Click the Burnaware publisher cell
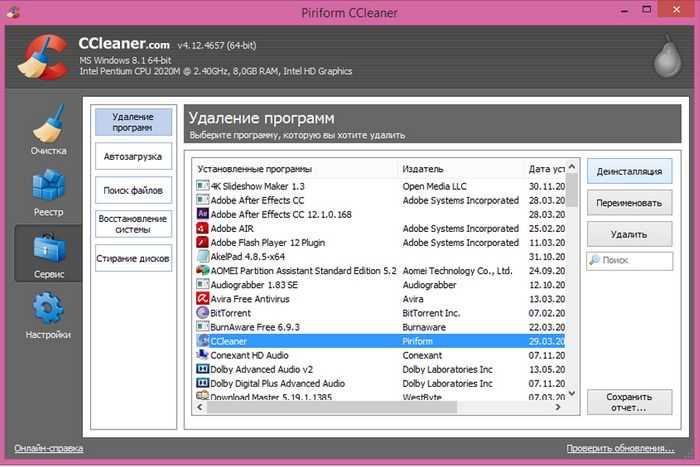This screenshot has width=700, height=467. [424, 327]
